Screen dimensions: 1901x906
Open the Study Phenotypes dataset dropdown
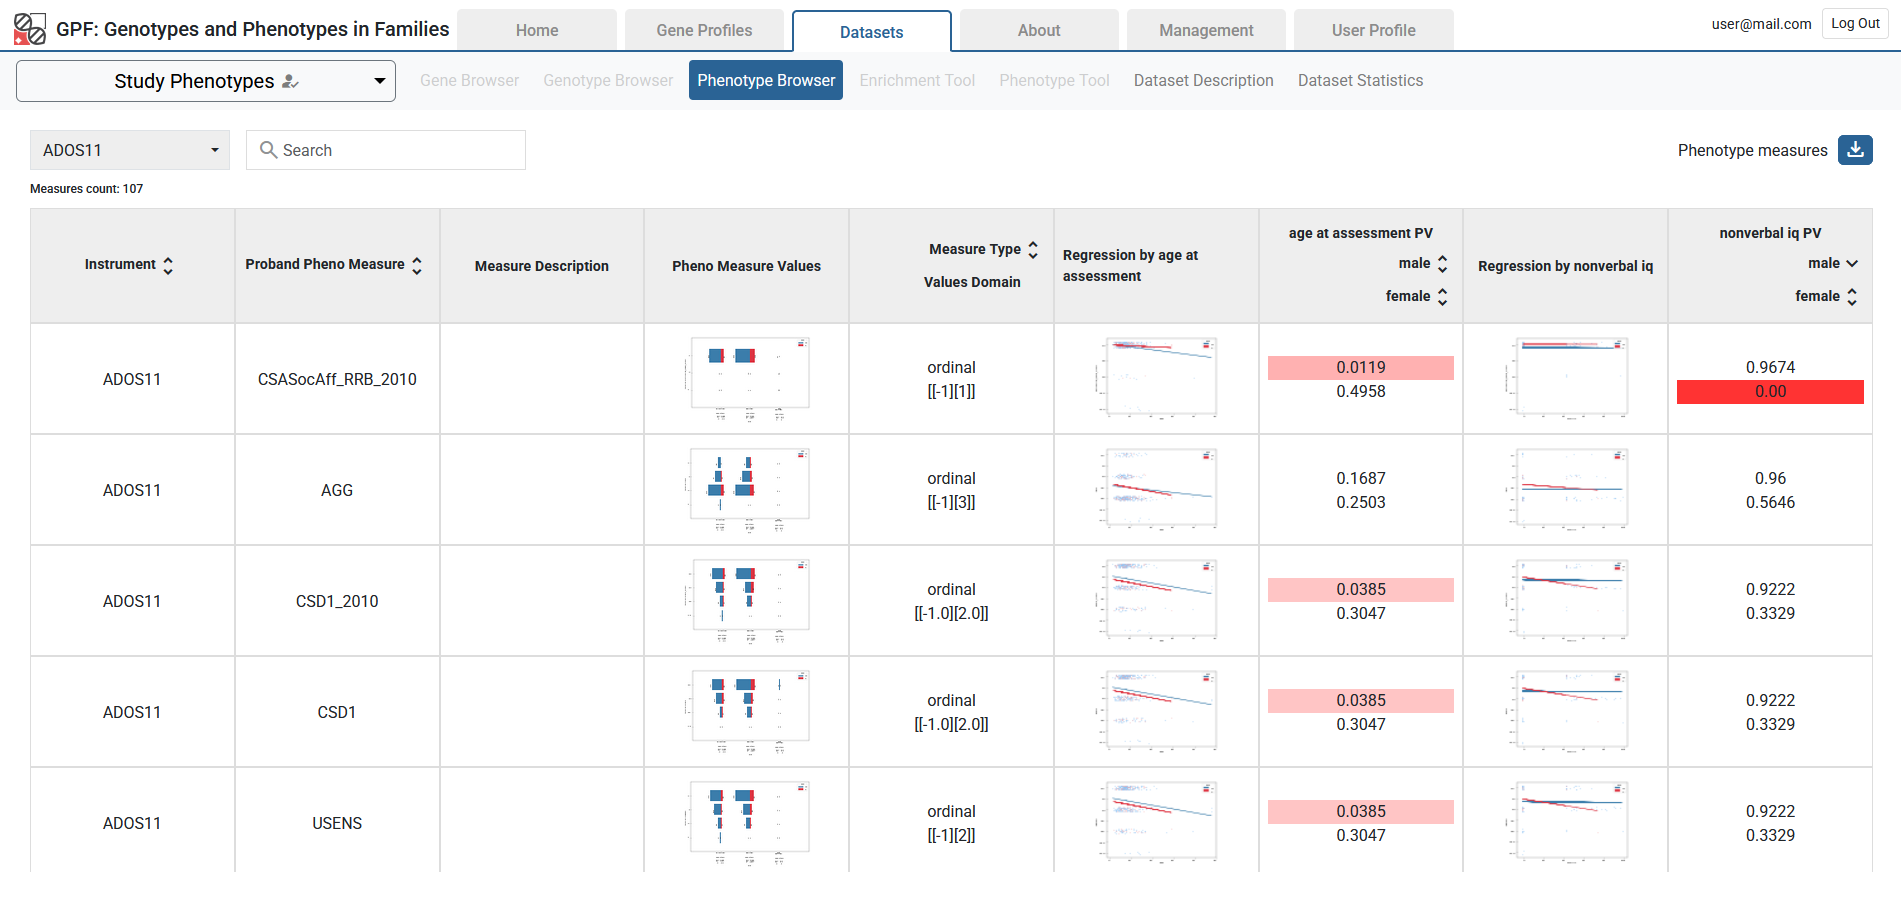(206, 81)
